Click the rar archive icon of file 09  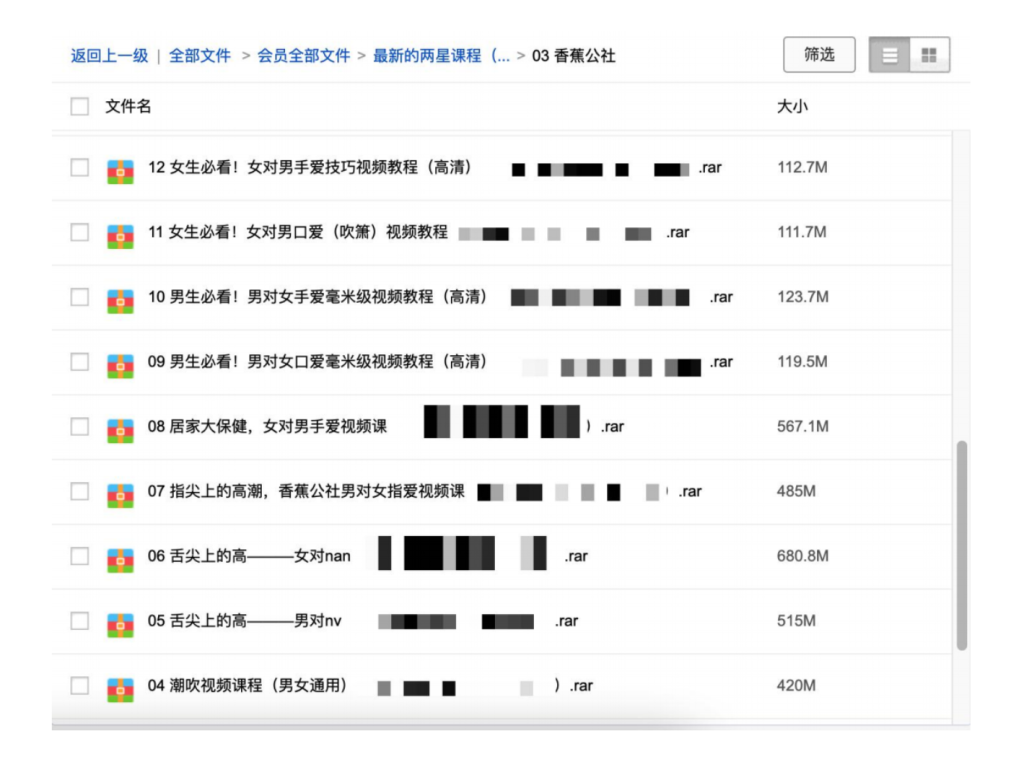pyautogui.click(x=120, y=366)
